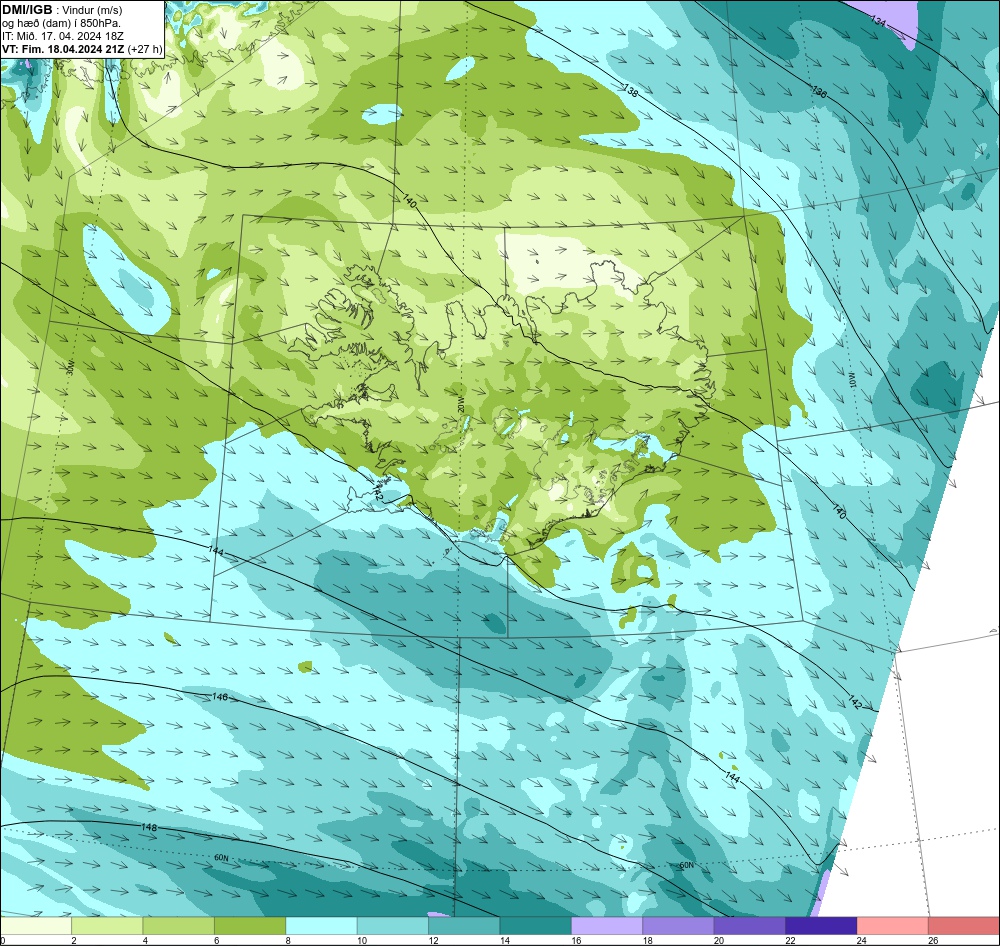
Task: Click the legend tick value "14"
Action: coord(504,940)
